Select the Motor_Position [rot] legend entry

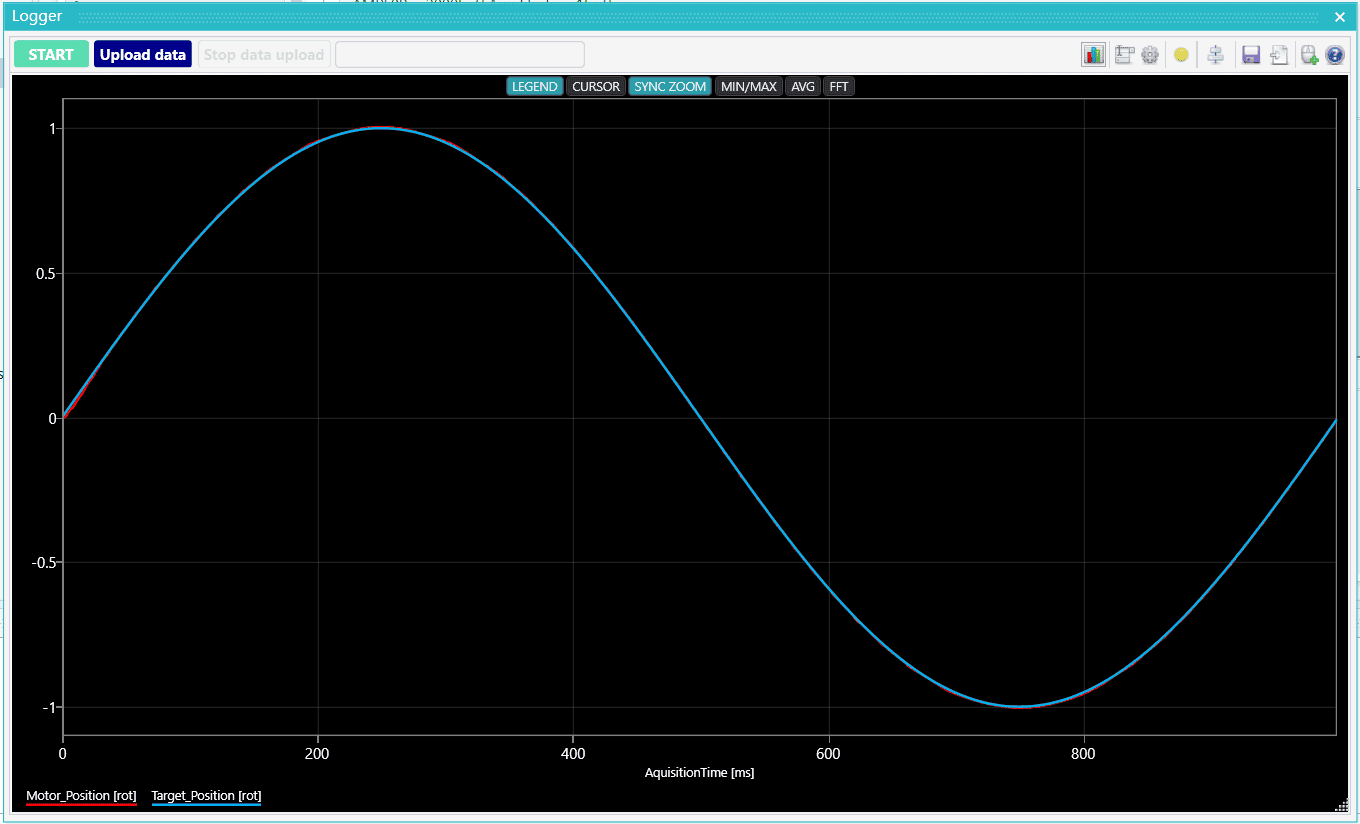81,797
